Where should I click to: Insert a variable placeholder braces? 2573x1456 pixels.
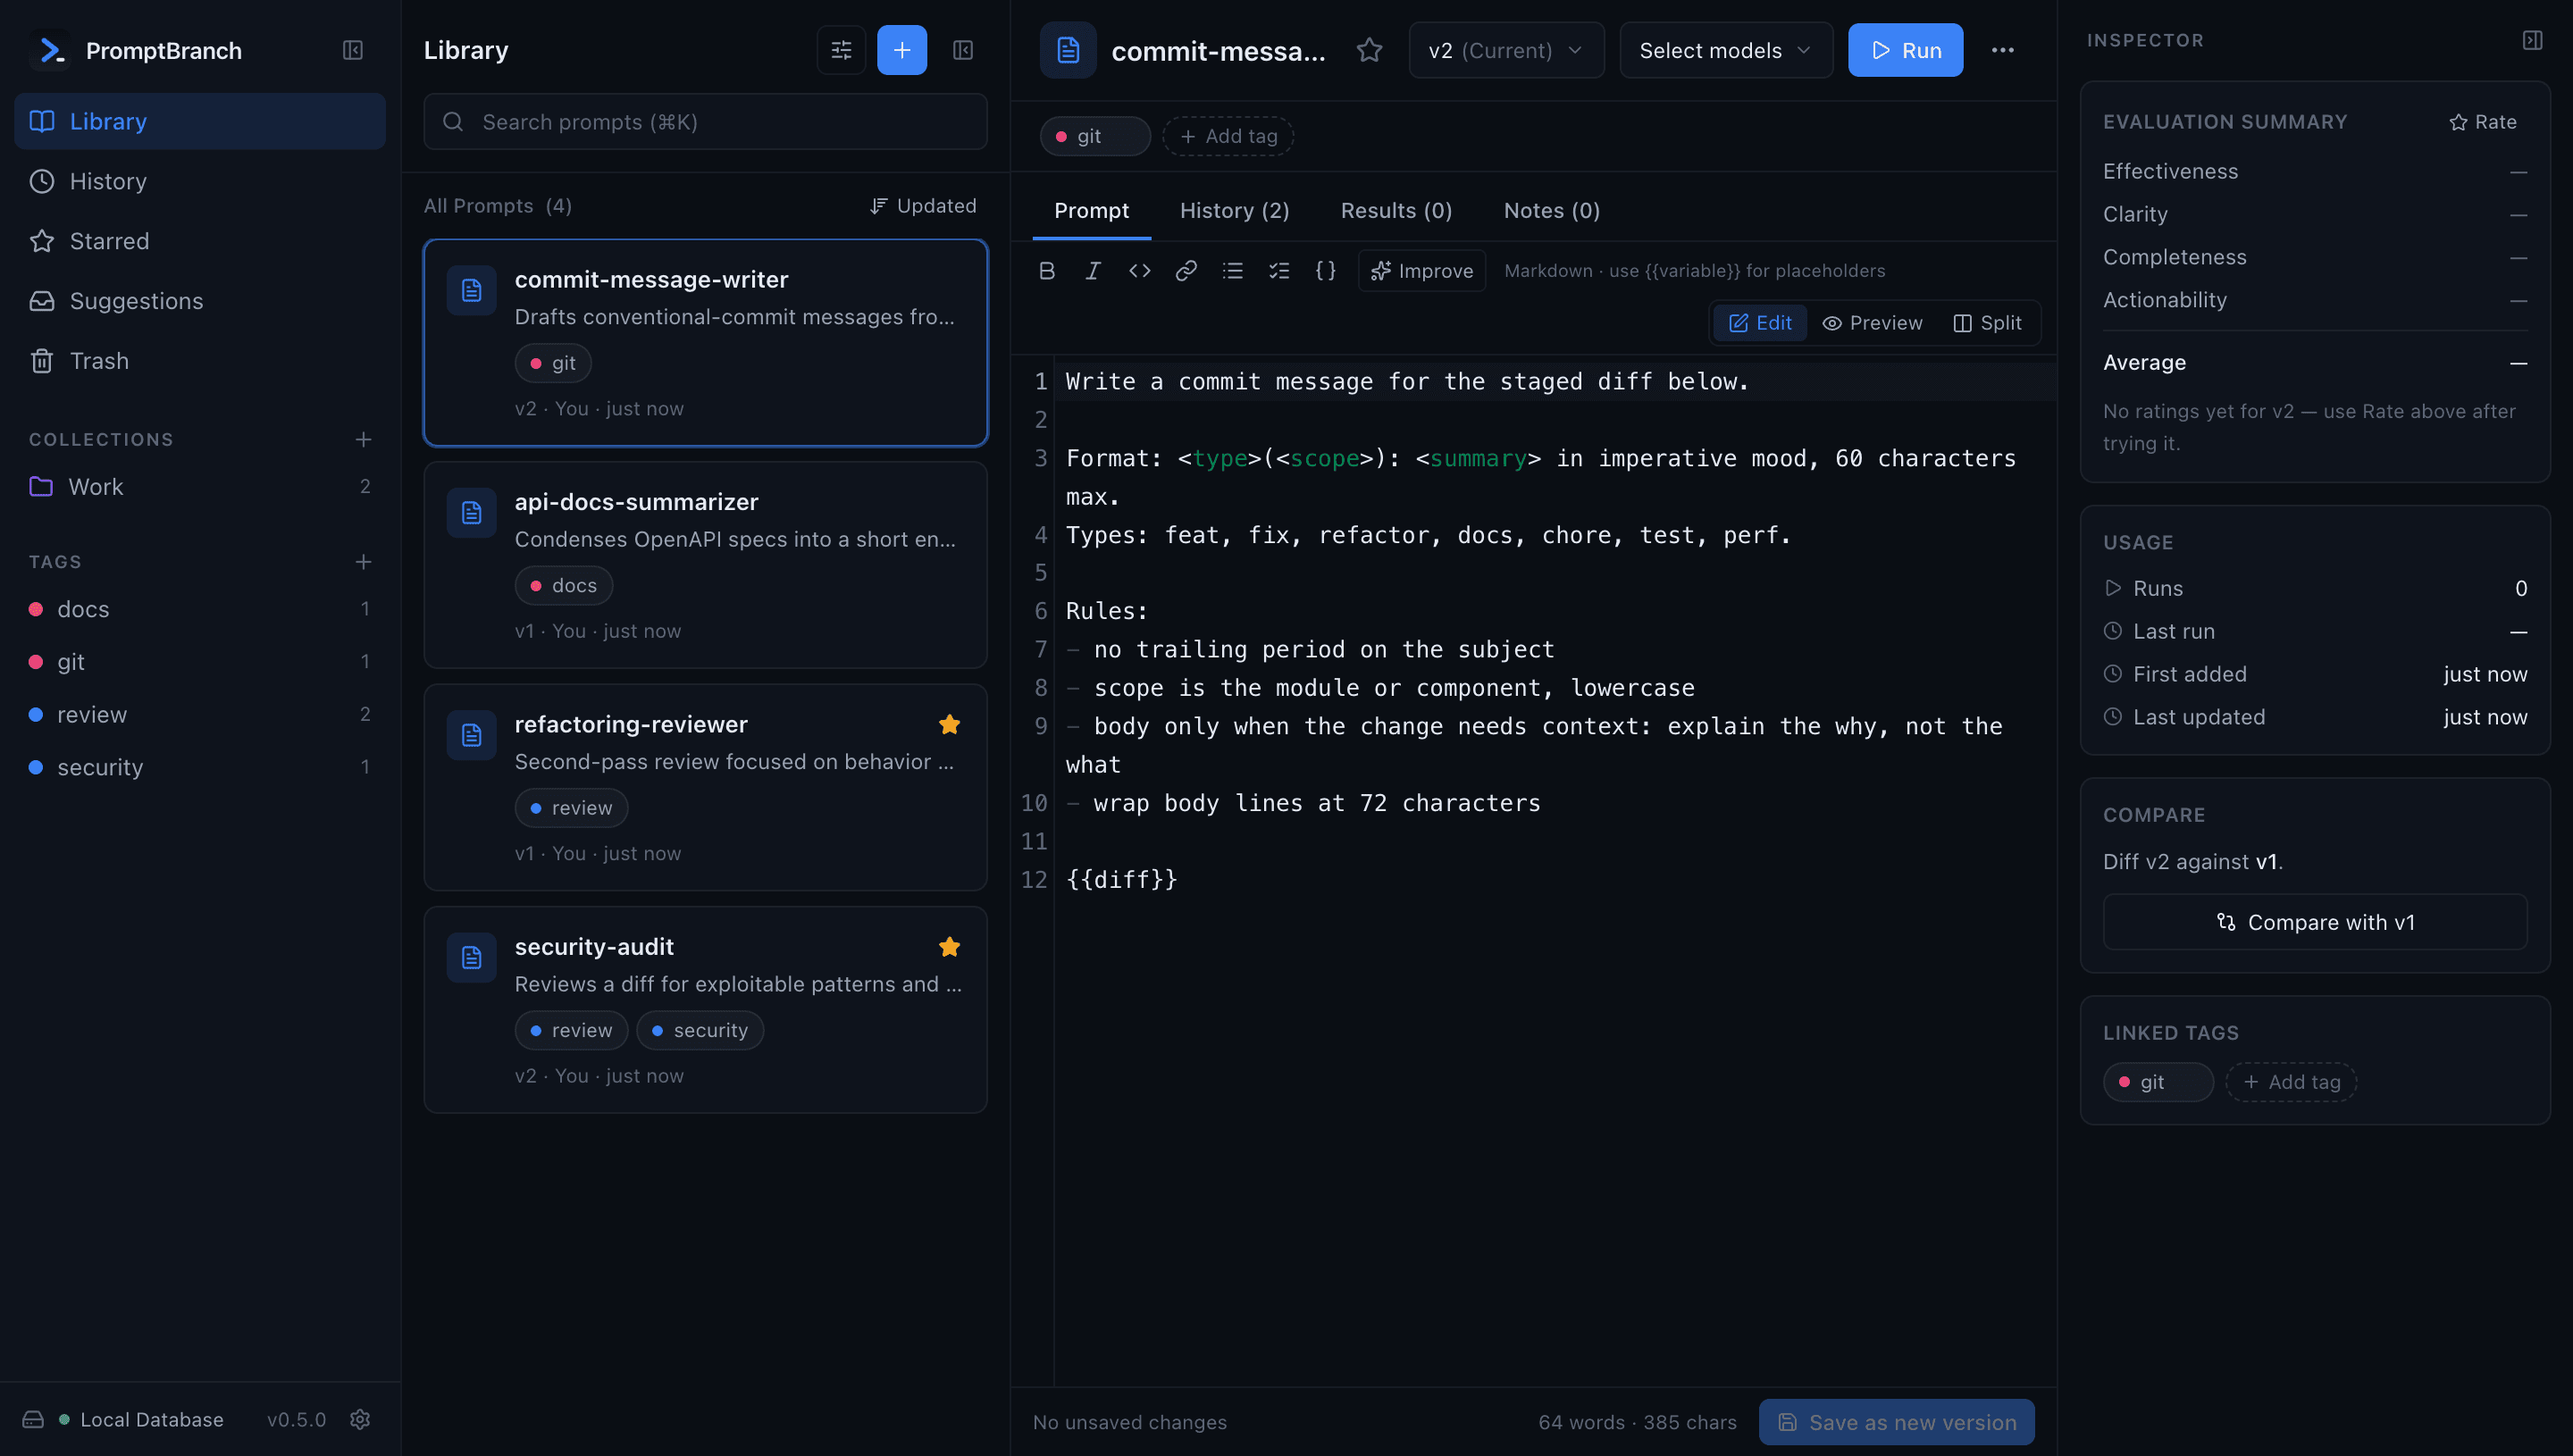point(1325,270)
